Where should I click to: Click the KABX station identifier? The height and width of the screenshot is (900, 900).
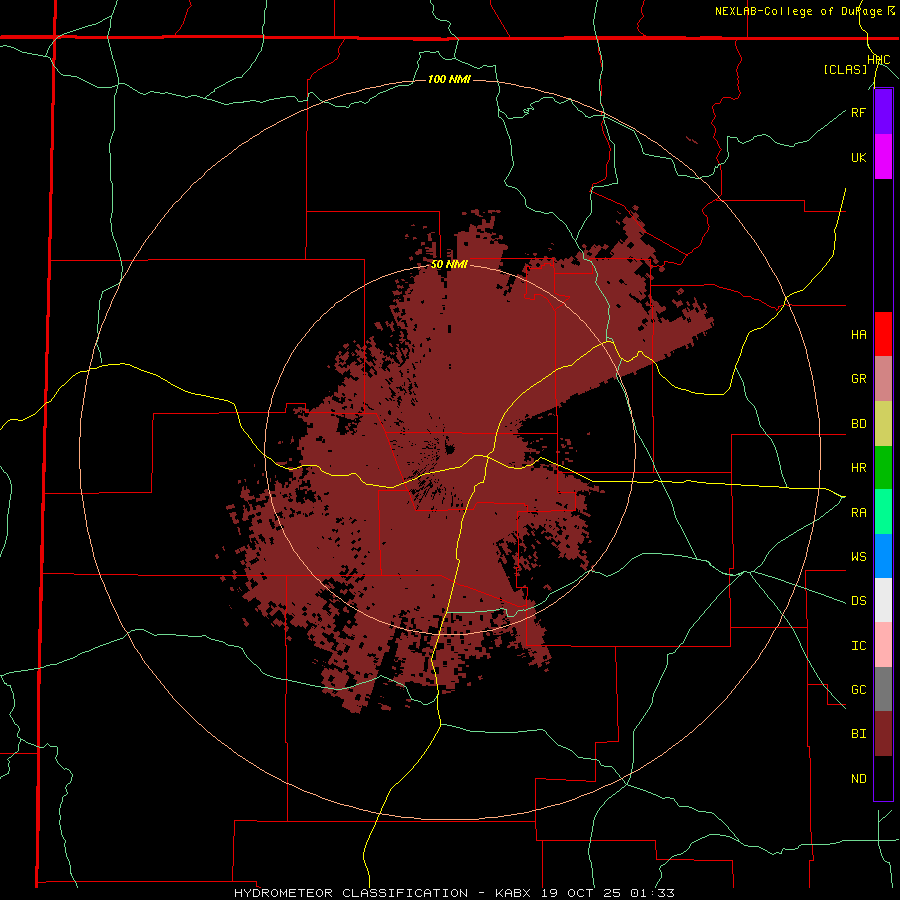pyautogui.click(x=515, y=893)
